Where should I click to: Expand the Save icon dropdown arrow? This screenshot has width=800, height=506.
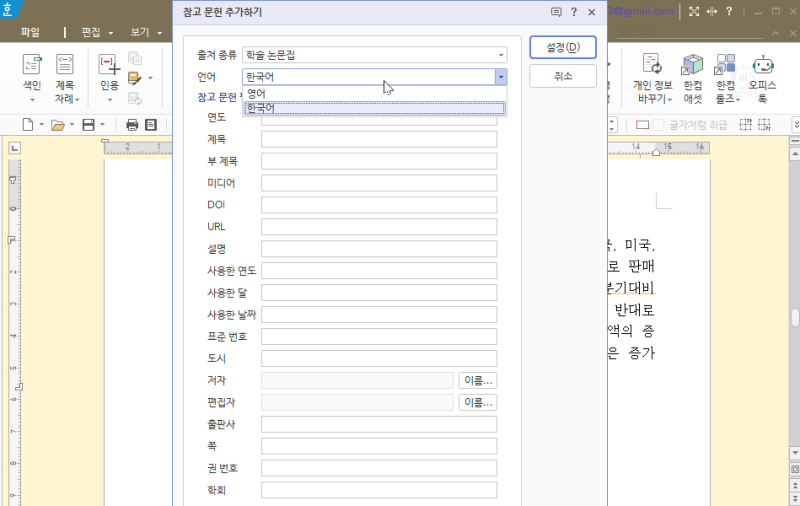(x=103, y=124)
